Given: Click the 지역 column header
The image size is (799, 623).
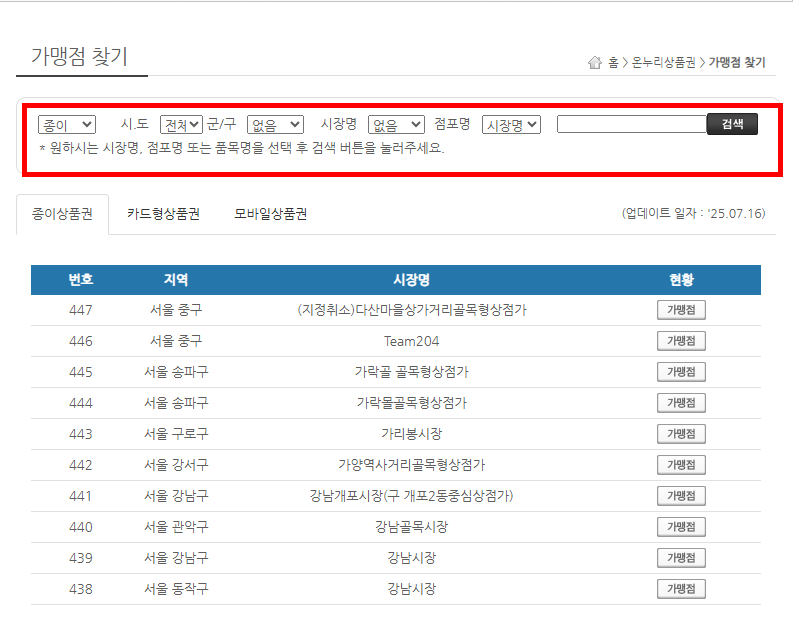Looking at the screenshot, I should click(x=176, y=279).
